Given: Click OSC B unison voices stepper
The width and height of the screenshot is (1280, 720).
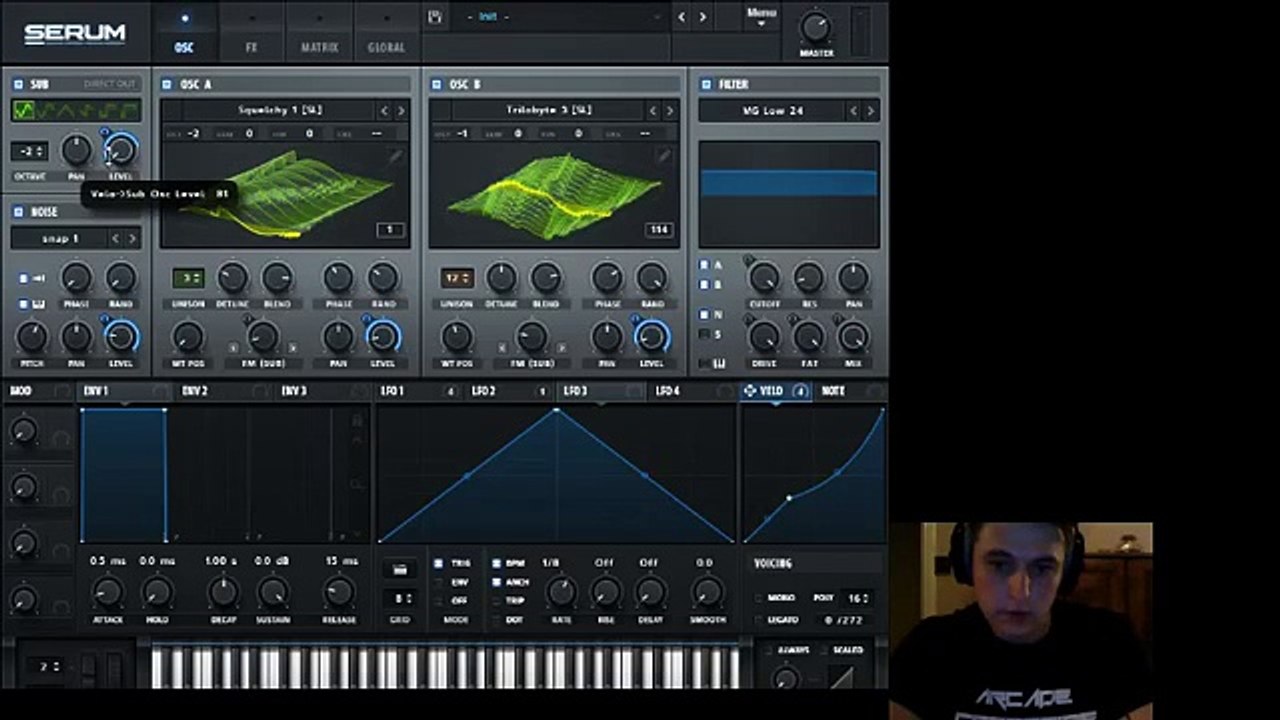Looking at the screenshot, I should [x=457, y=278].
